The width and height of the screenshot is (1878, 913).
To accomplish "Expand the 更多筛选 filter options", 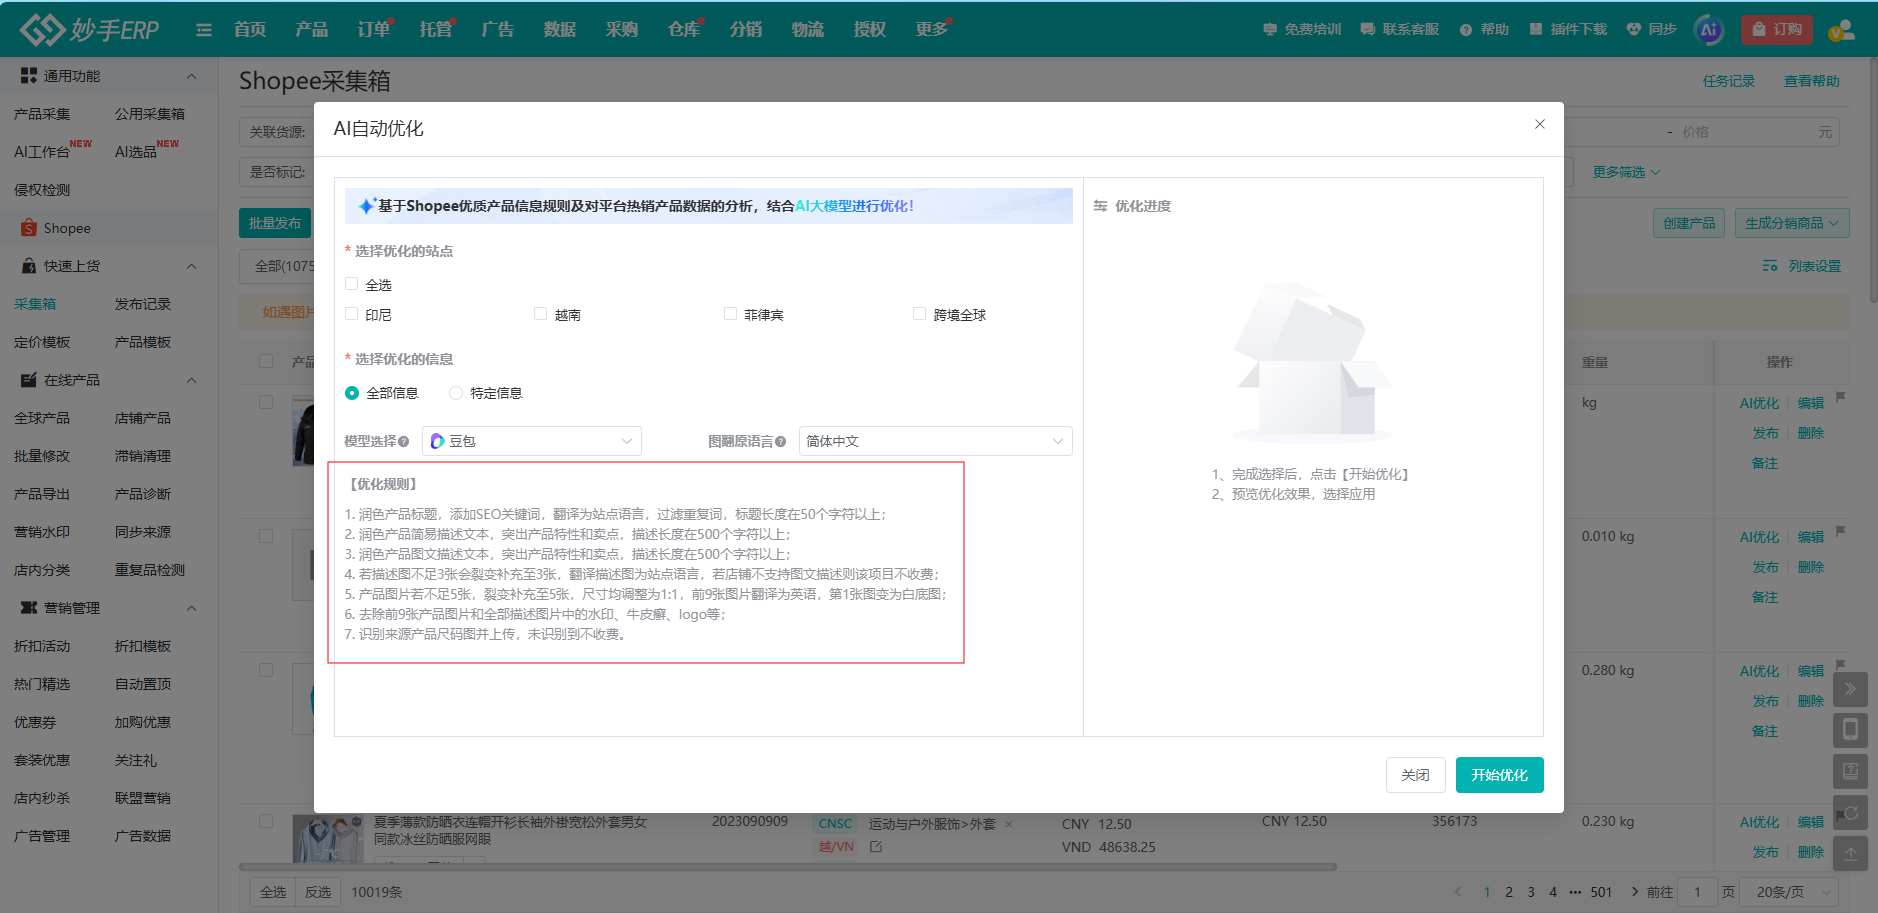I will 1626,172.
